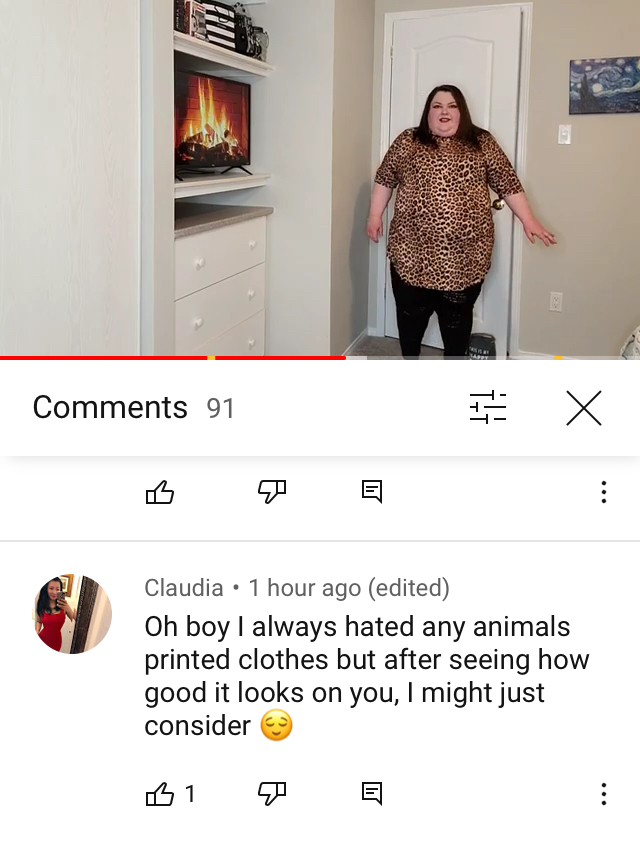Open the comments sort filter icon
Image resolution: width=640 pixels, height=842 pixels.
488,408
